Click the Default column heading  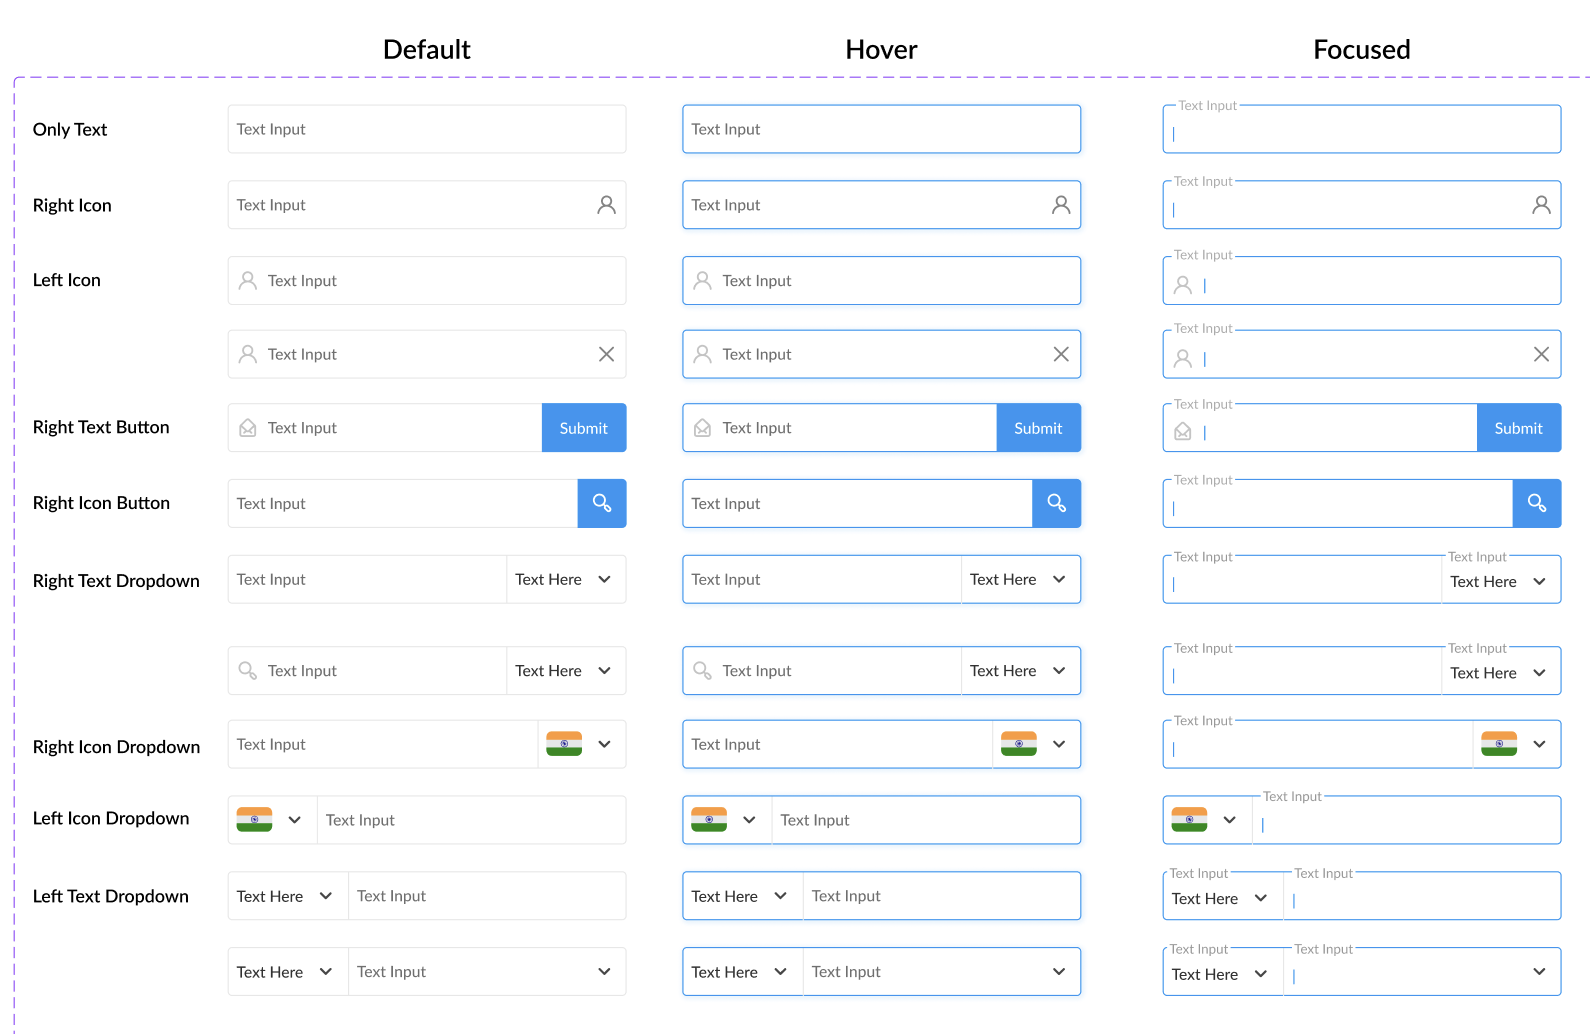coord(427,50)
